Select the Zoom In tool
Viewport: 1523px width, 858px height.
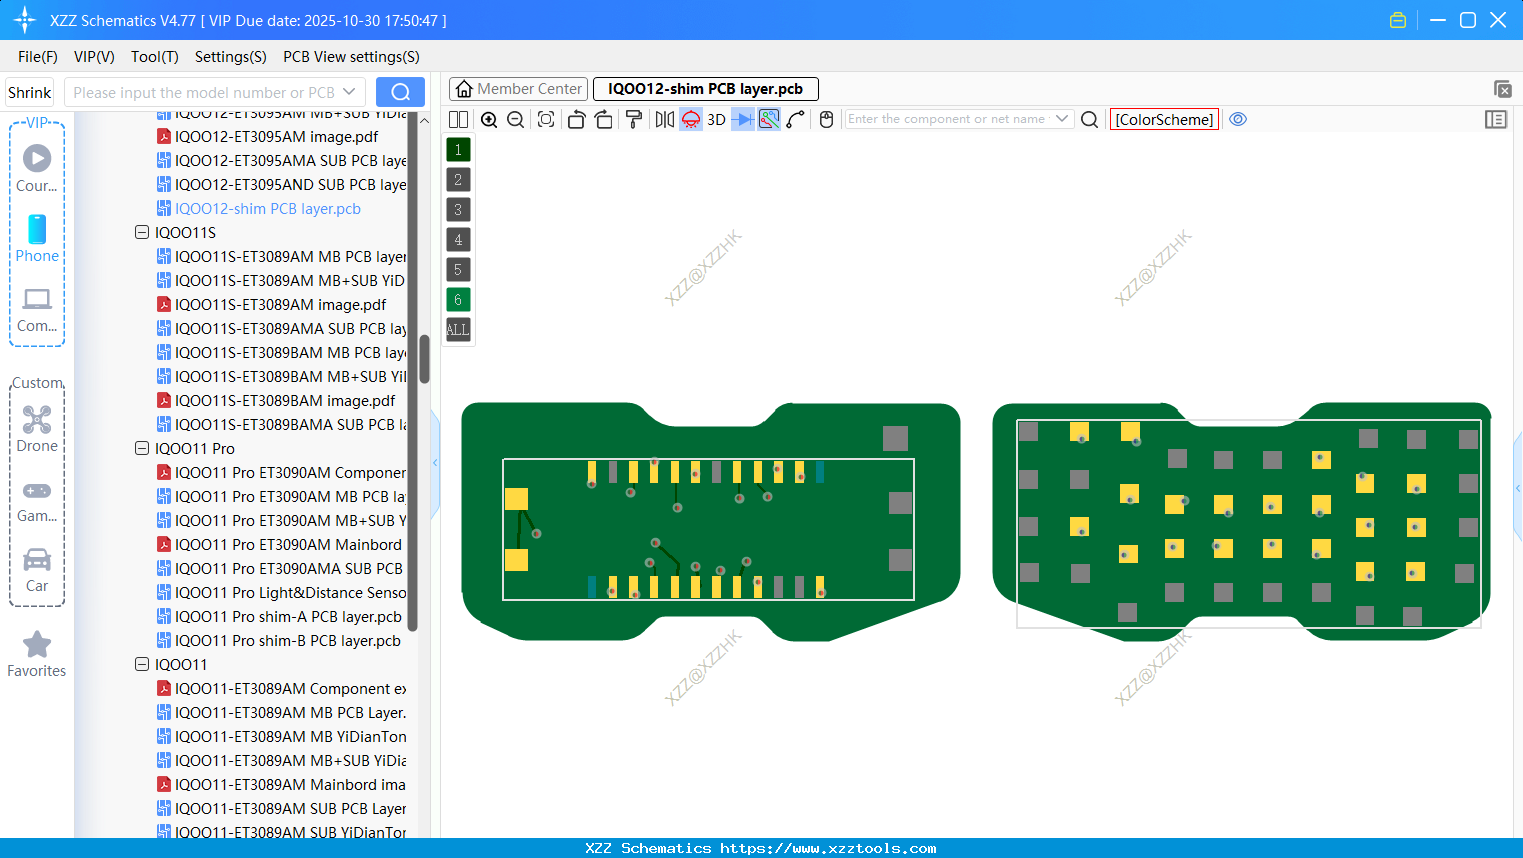[x=489, y=119]
